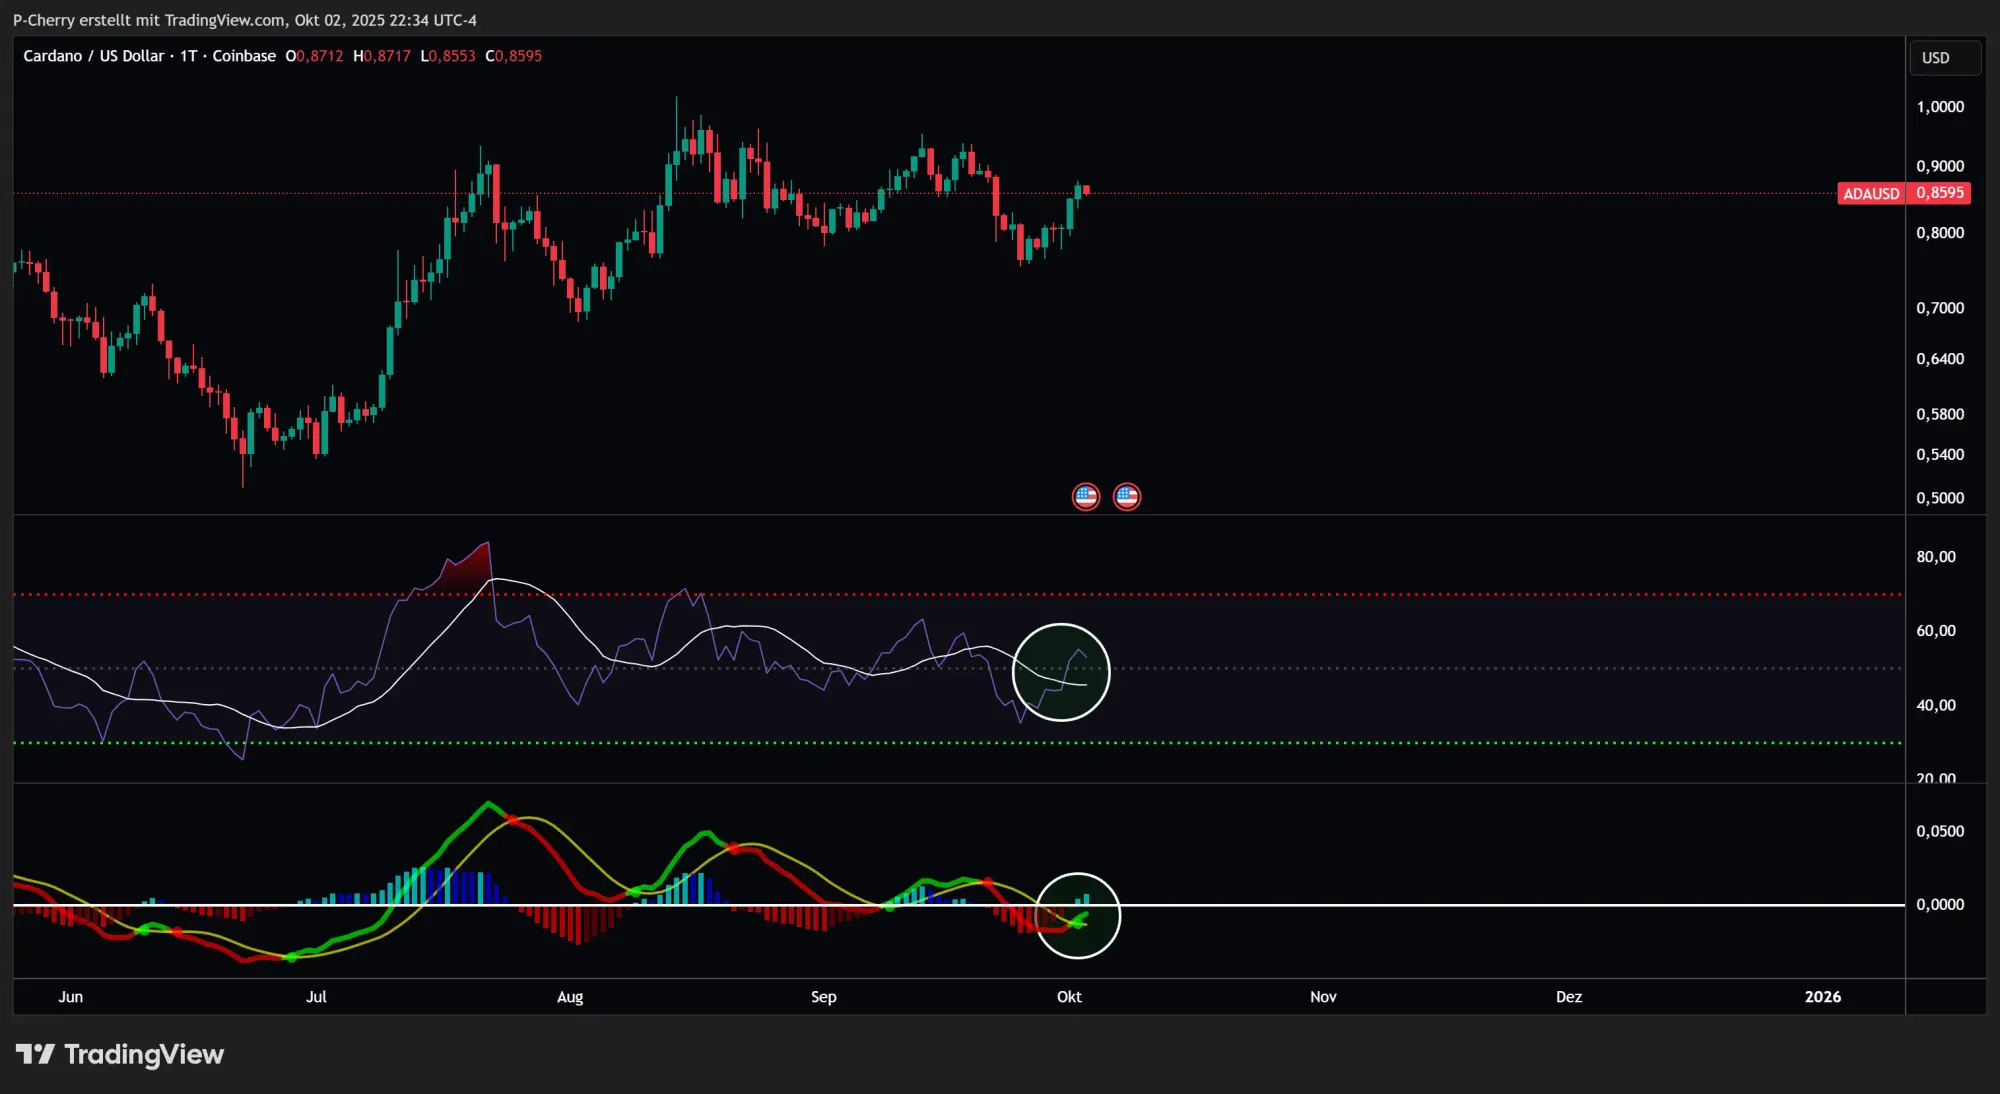Click the red ADAUSD symbol price tag
Screen dimensions: 2000x1094
tap(1871, 193)
